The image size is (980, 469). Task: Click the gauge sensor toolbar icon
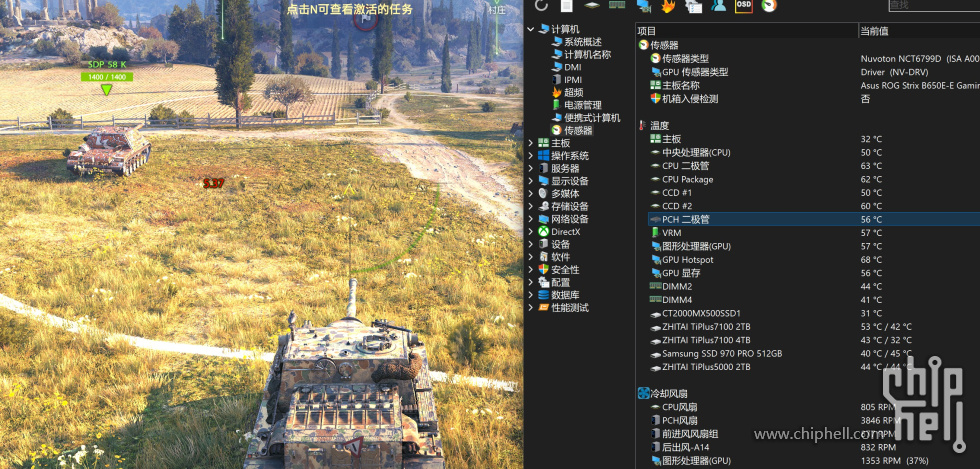pos(769,6)
